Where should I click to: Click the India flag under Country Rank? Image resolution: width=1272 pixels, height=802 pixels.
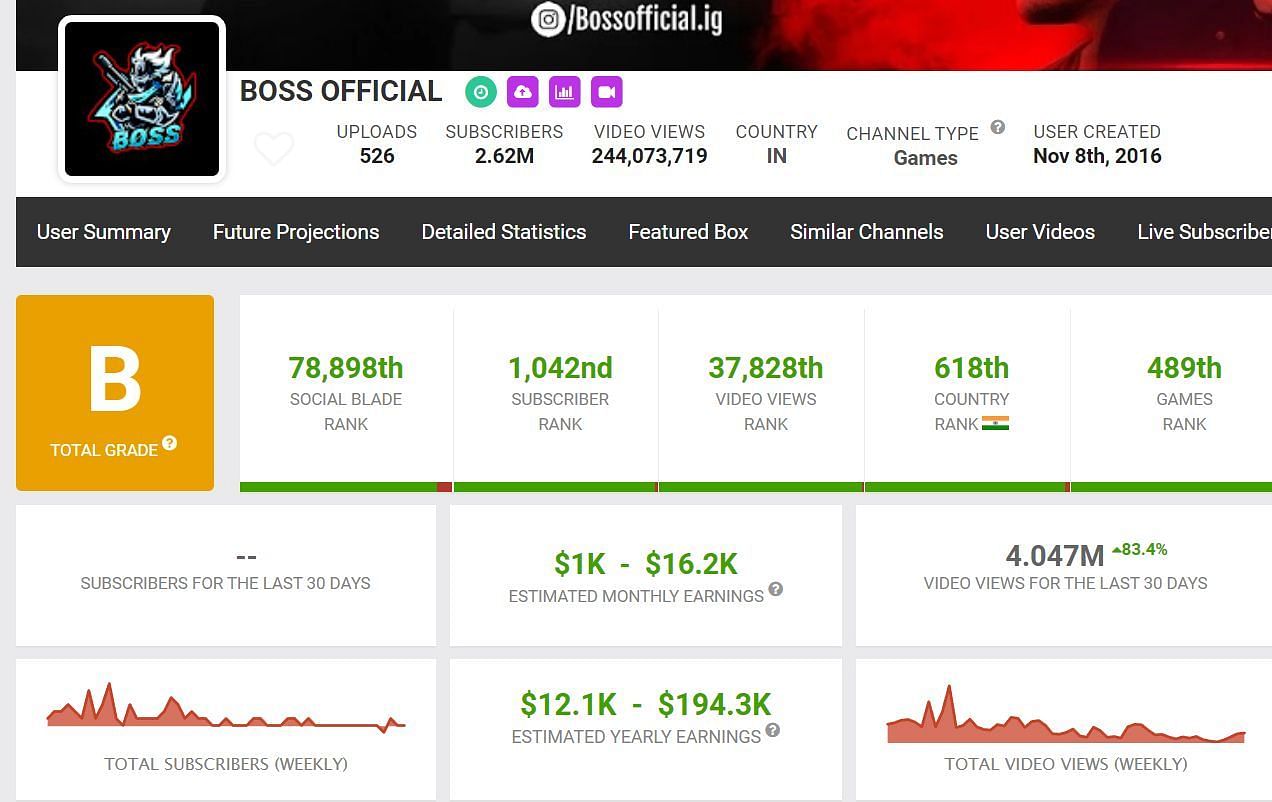click(x=995, y=423)
